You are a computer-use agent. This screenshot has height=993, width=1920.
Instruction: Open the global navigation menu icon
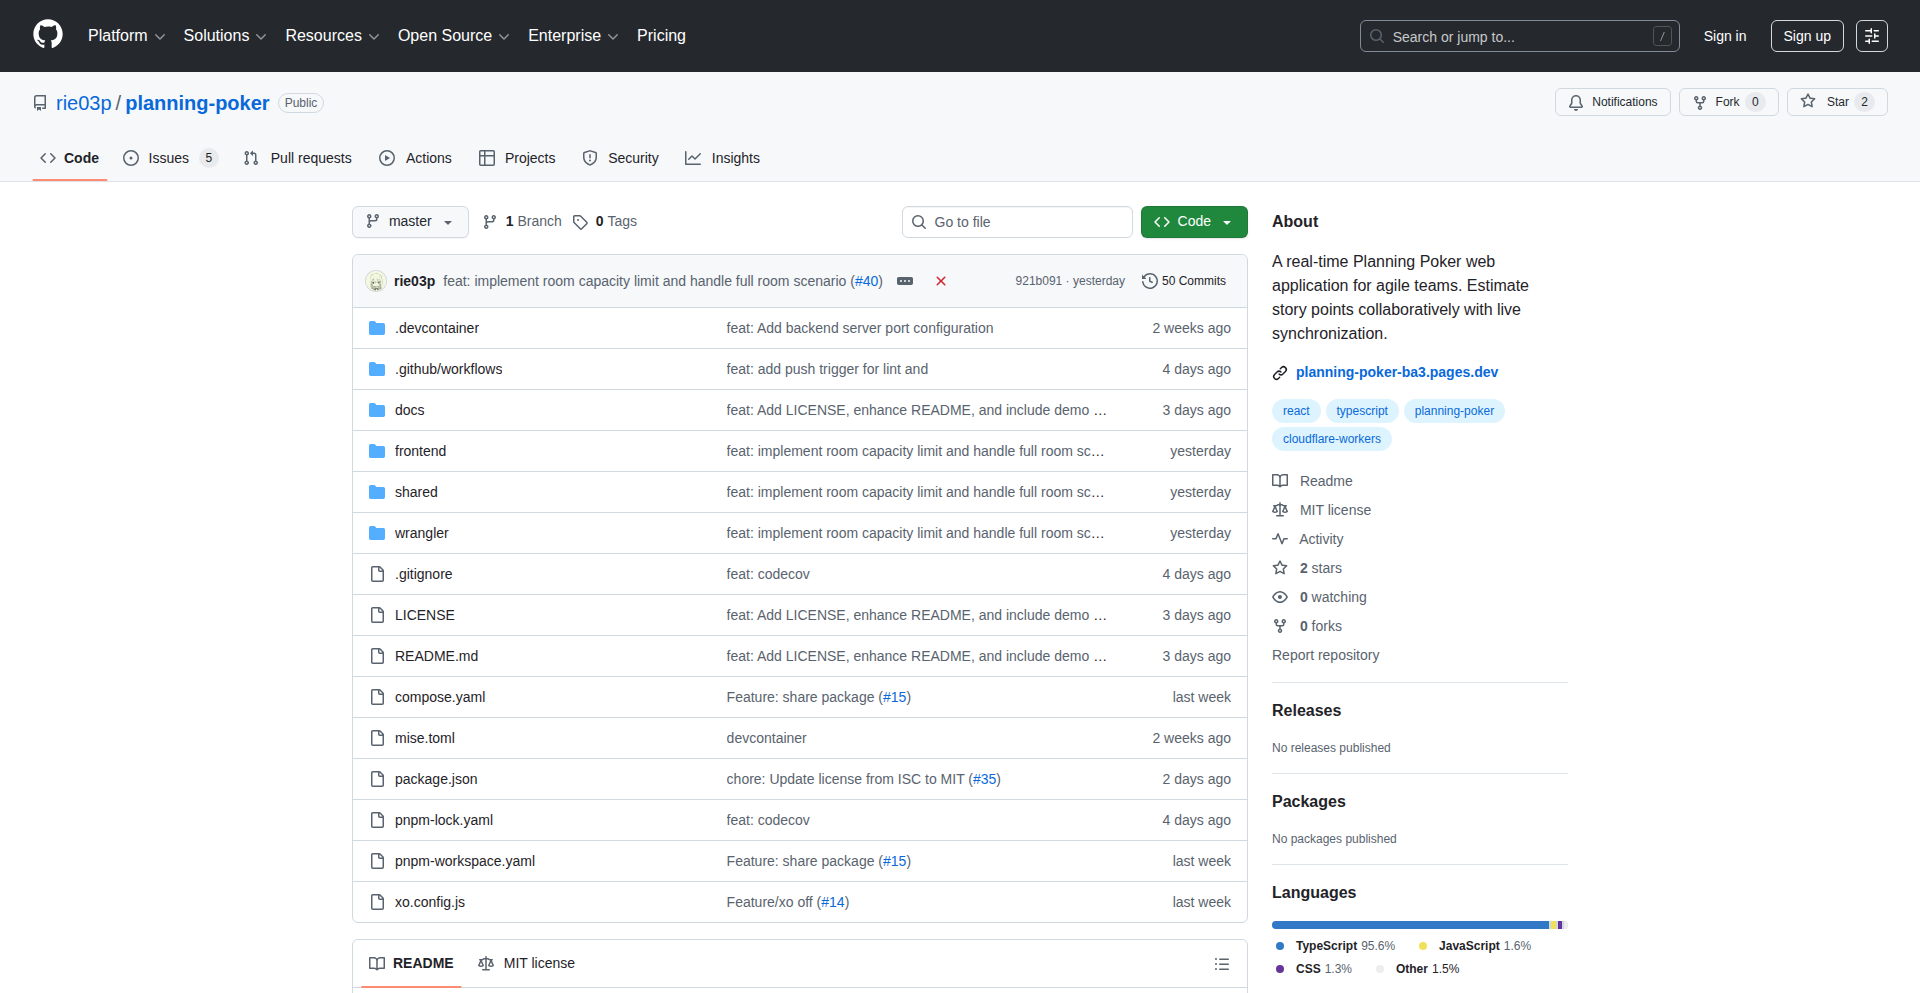(x=1871, y=36)
